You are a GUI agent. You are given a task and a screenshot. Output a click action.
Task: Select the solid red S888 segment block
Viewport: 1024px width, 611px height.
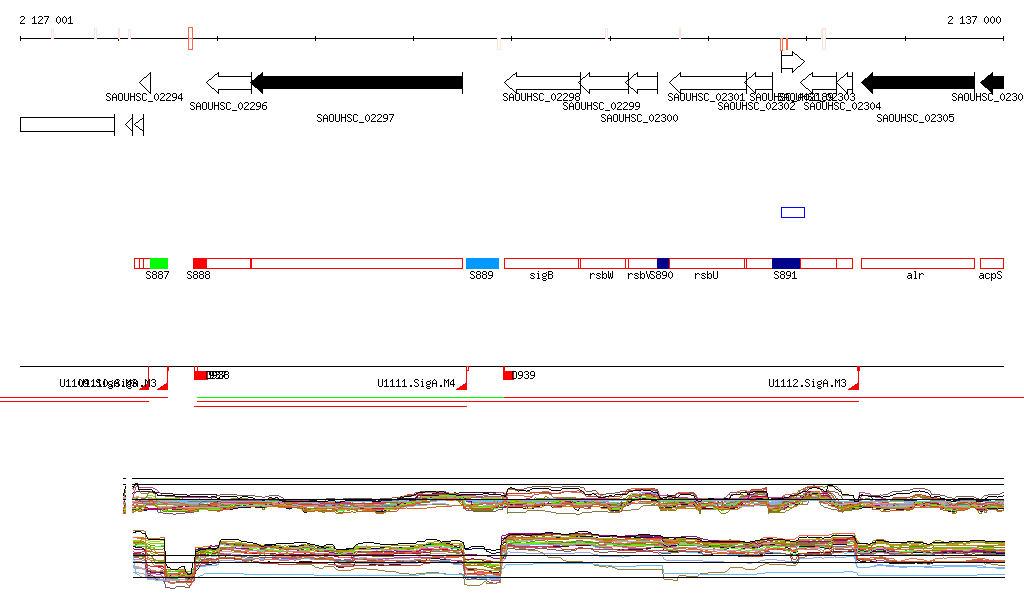click(x=200, y=264)
